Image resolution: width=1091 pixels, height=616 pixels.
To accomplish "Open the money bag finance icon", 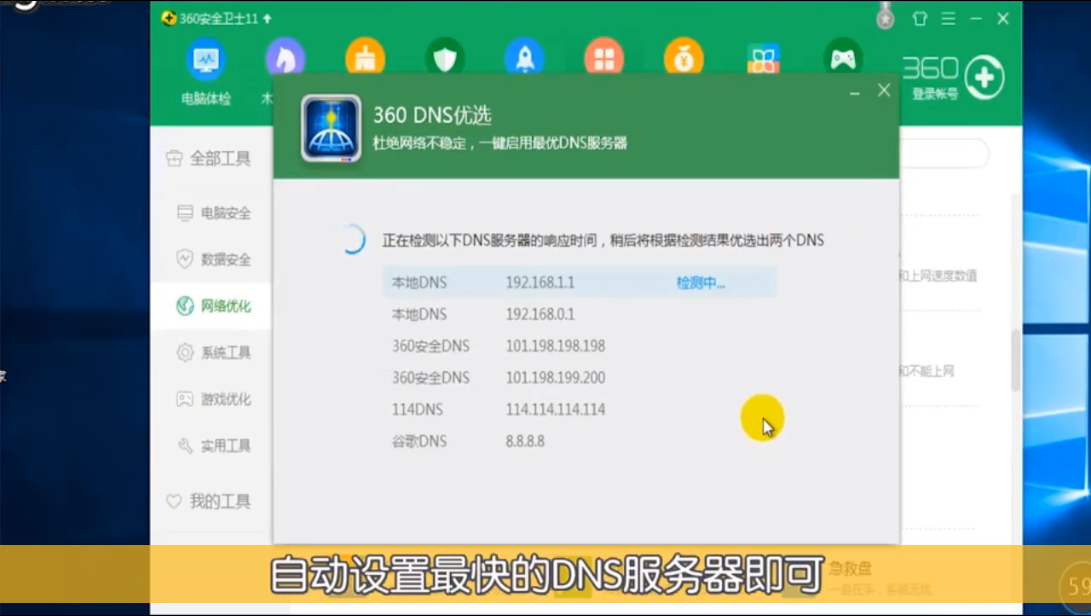I will [684, 58].
